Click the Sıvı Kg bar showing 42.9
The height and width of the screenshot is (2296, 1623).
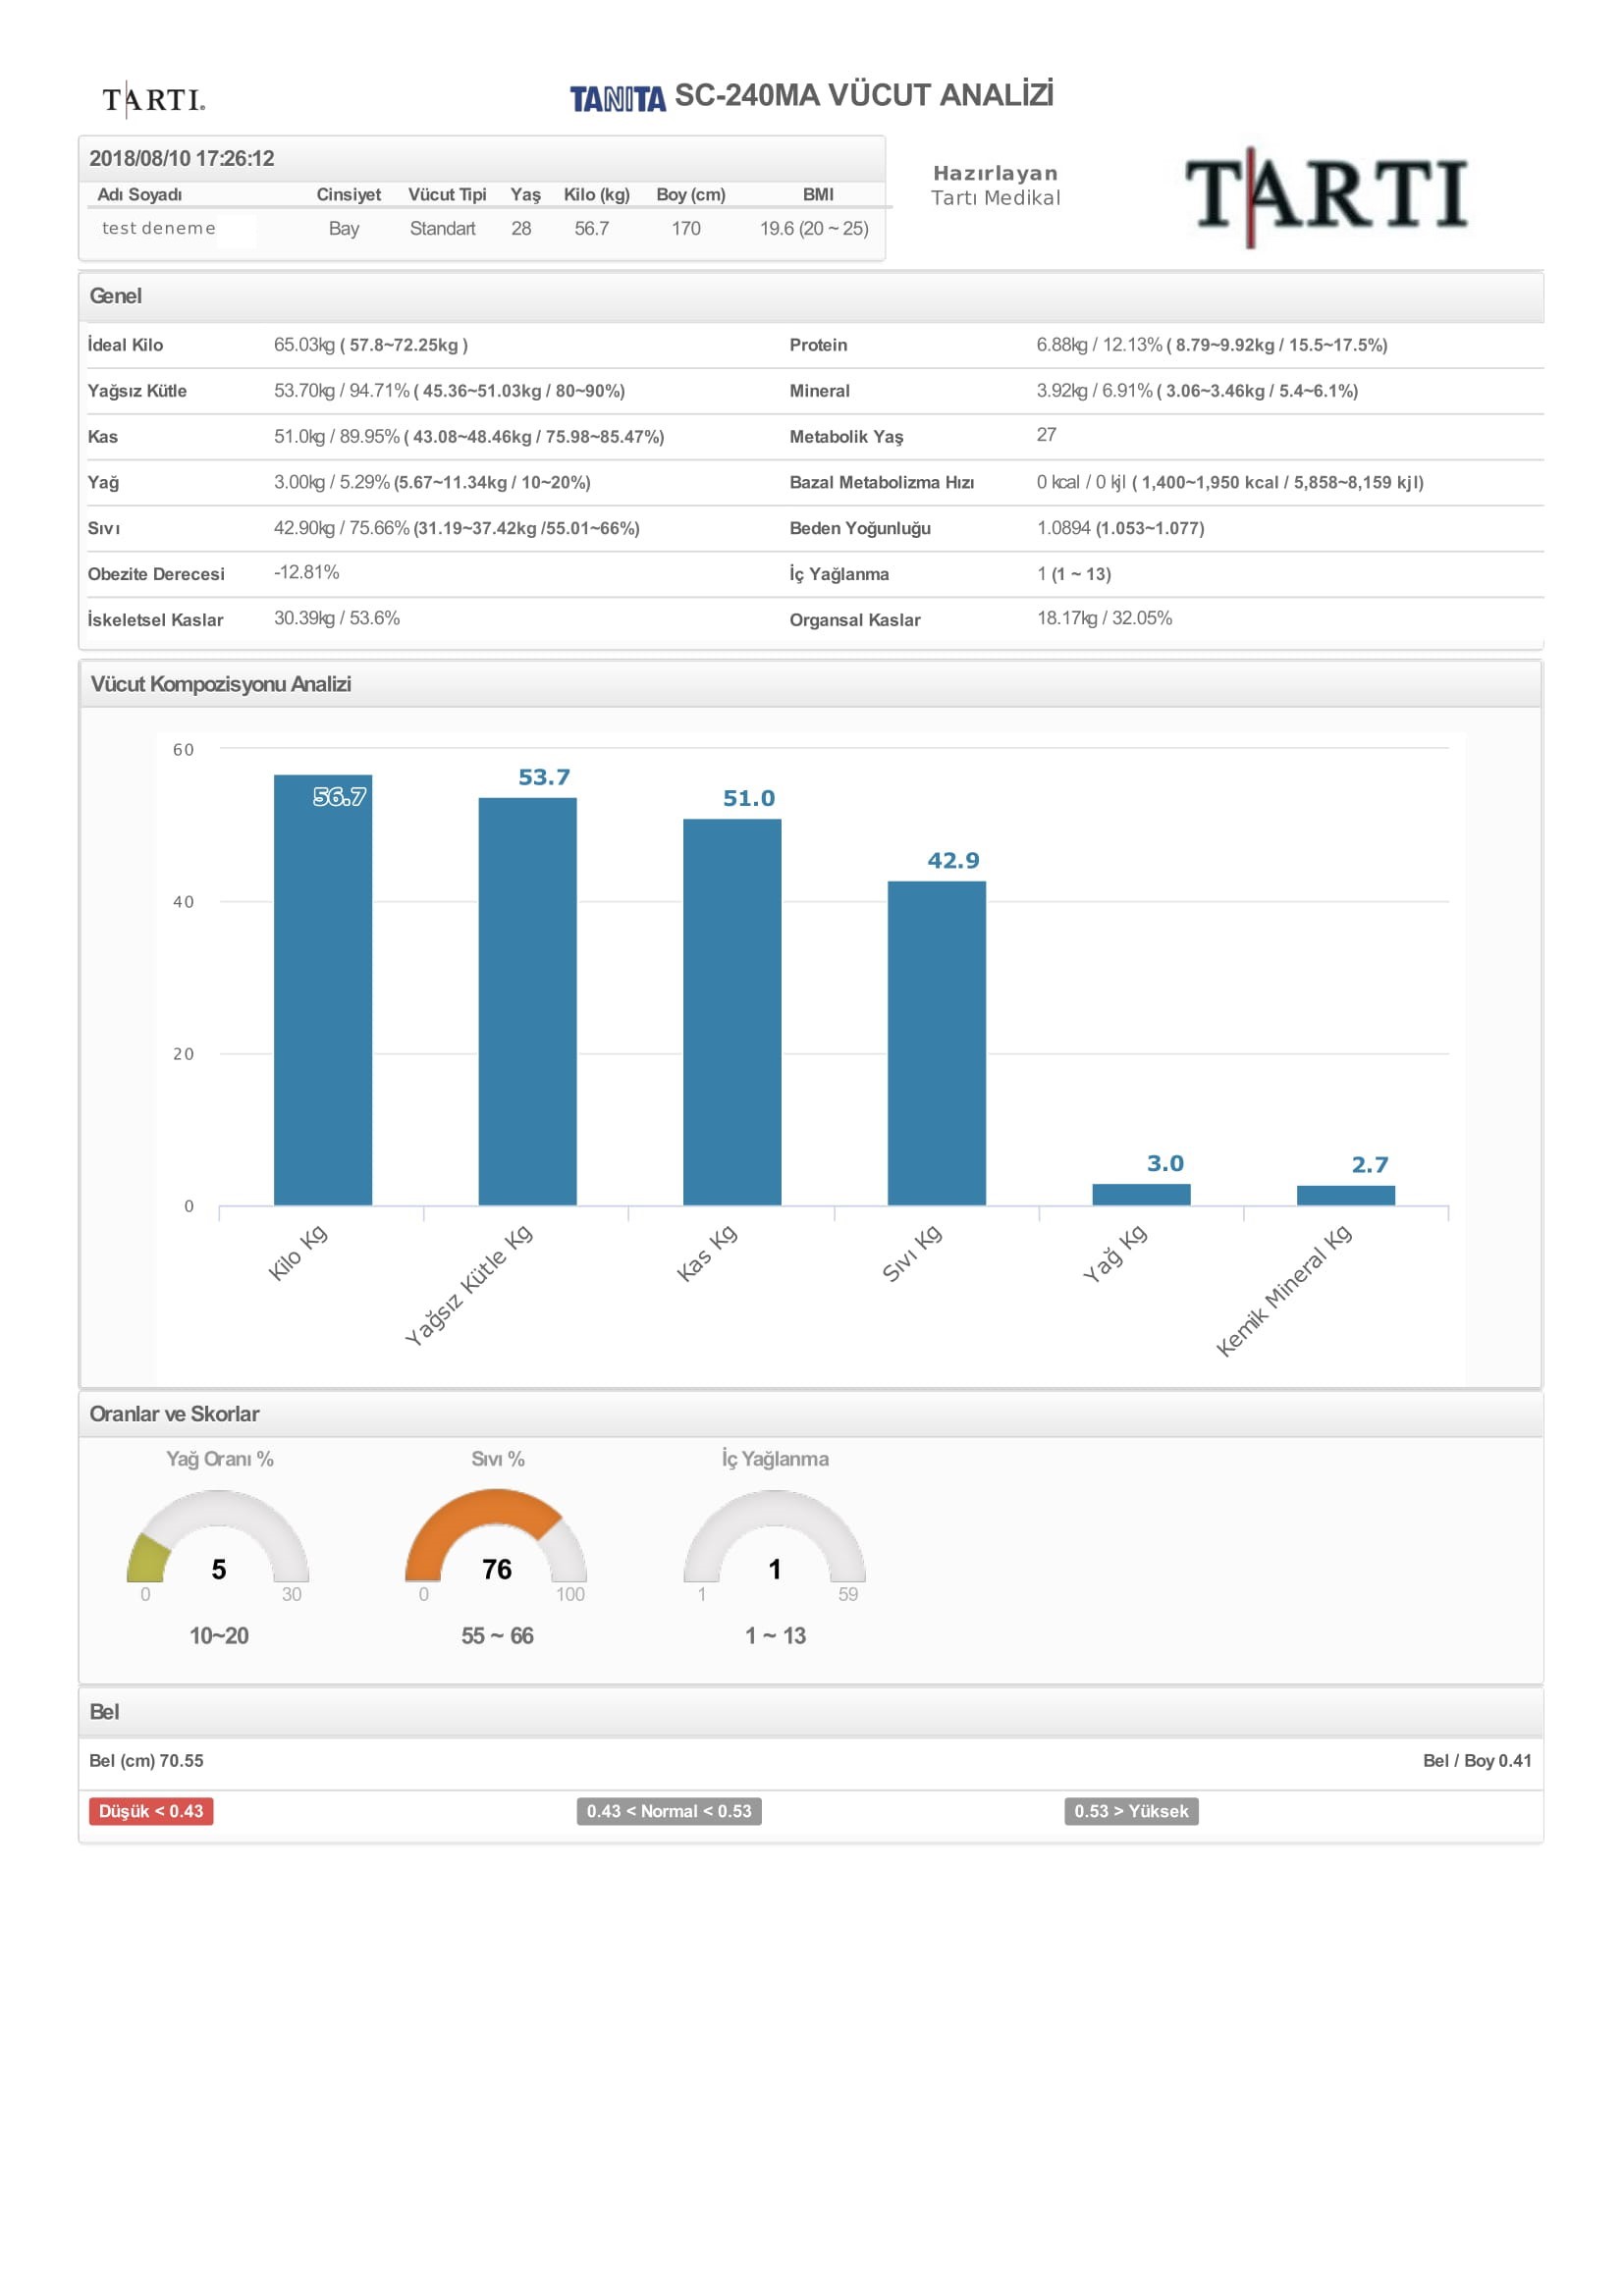(x=936, y=1042)
